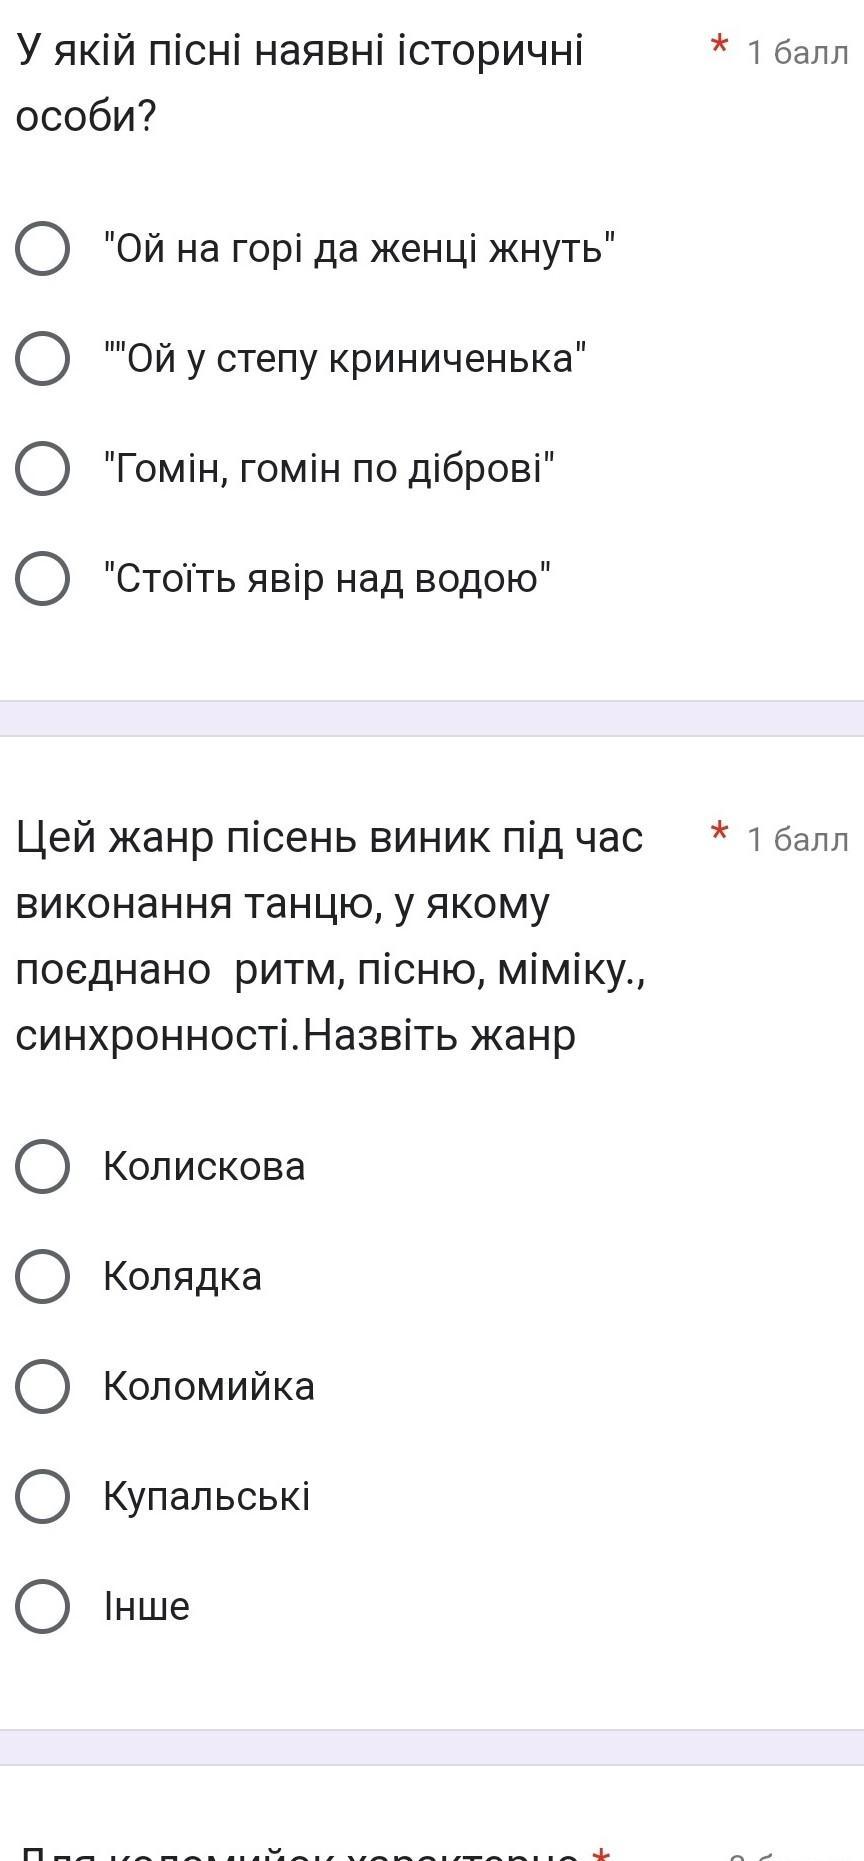Click the answer label text Колискова
This screenshot has width=864, height=1861.
pos(204,1167)
